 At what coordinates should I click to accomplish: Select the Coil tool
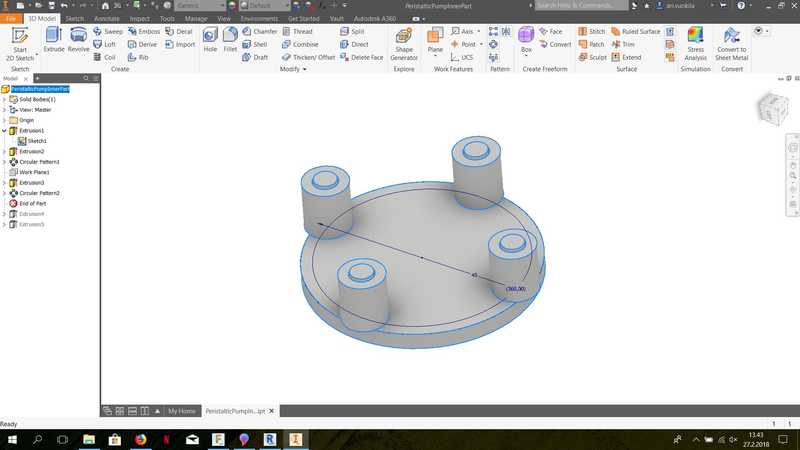(105, 57)
